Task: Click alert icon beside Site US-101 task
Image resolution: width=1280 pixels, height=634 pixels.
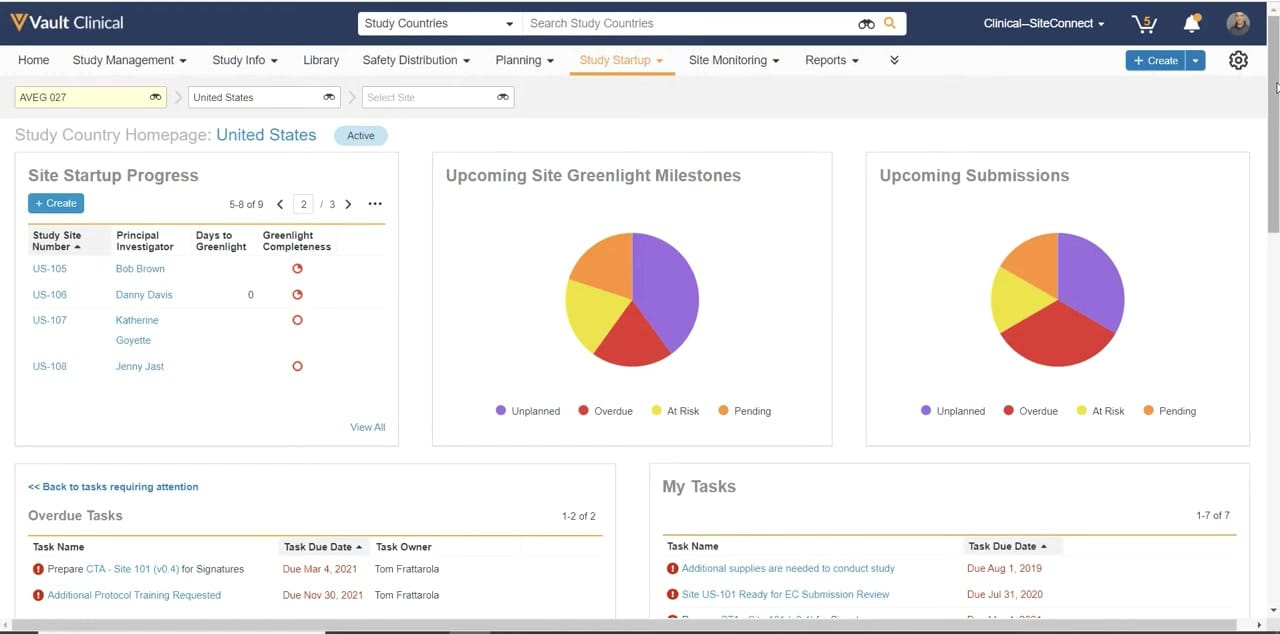Action: click(x=673, y=594)
